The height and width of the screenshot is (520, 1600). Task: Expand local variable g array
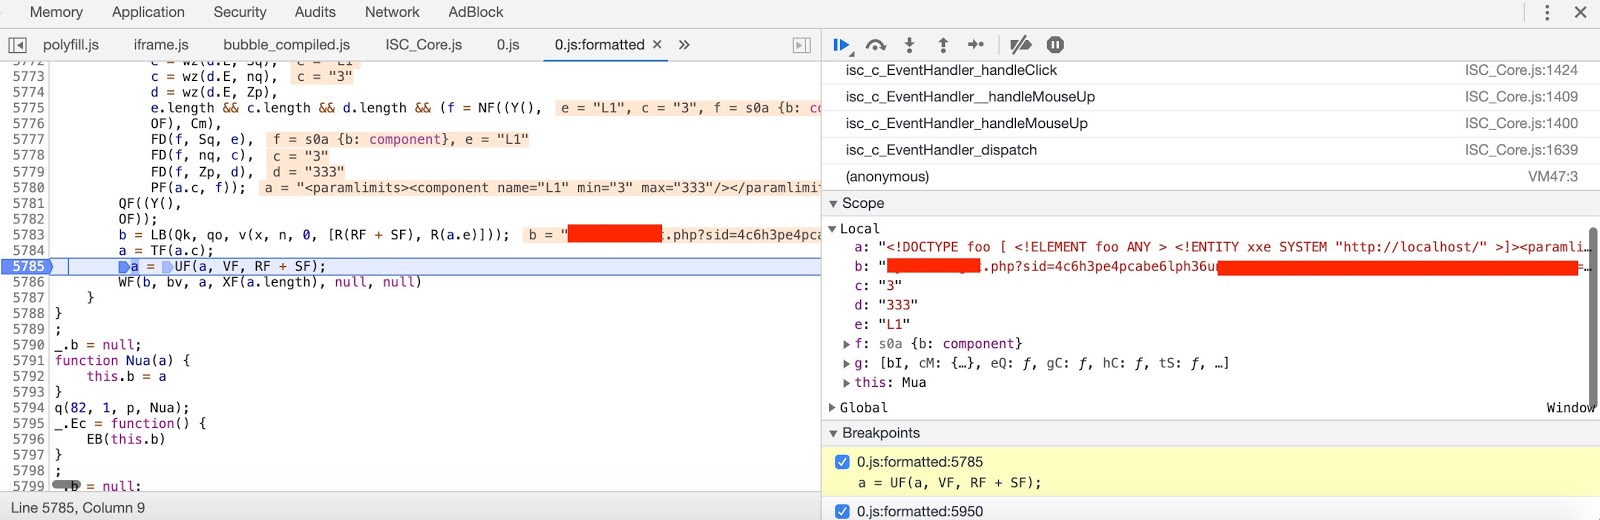coord(847,363)
